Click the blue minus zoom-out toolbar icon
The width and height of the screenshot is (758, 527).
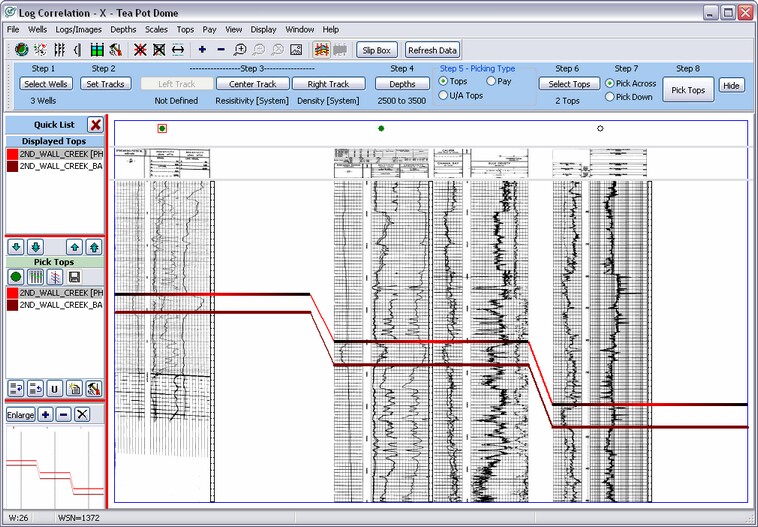click(x=221, y=49)
